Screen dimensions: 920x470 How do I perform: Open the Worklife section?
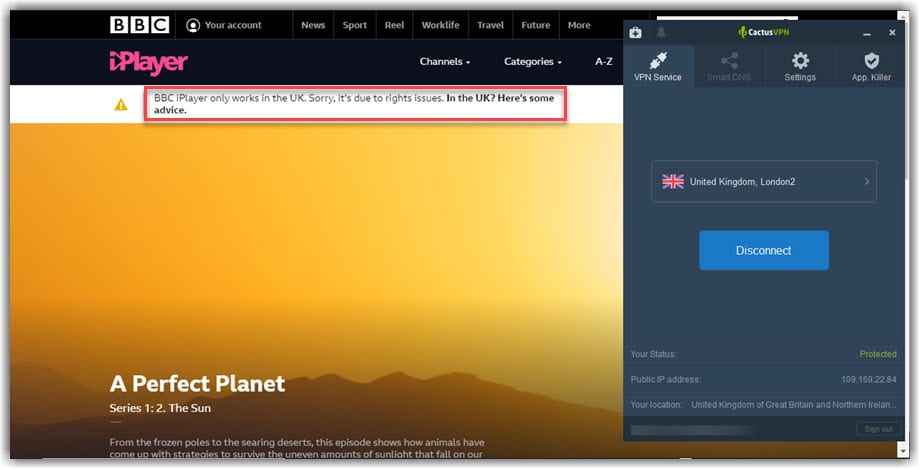(441, 25)
